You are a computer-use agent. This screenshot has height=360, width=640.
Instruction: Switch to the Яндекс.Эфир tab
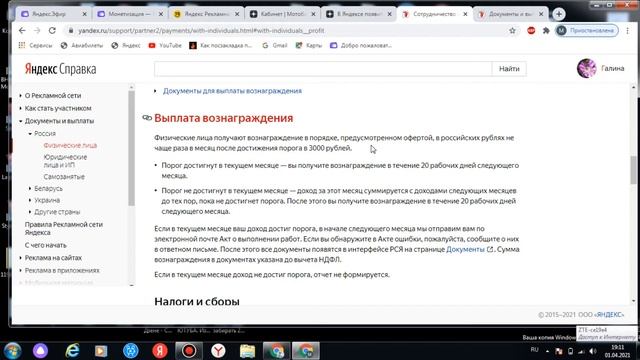pos(53,14)
